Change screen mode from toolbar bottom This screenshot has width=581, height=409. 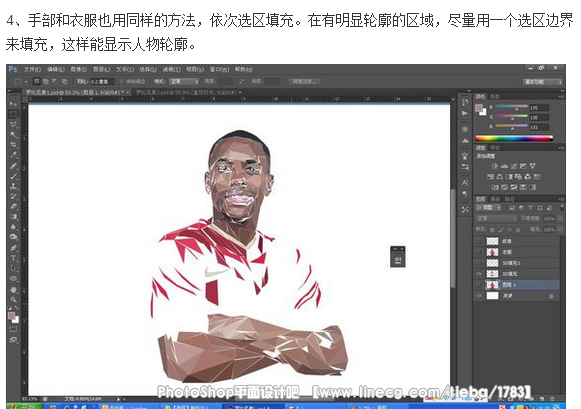tap(13, 339)
